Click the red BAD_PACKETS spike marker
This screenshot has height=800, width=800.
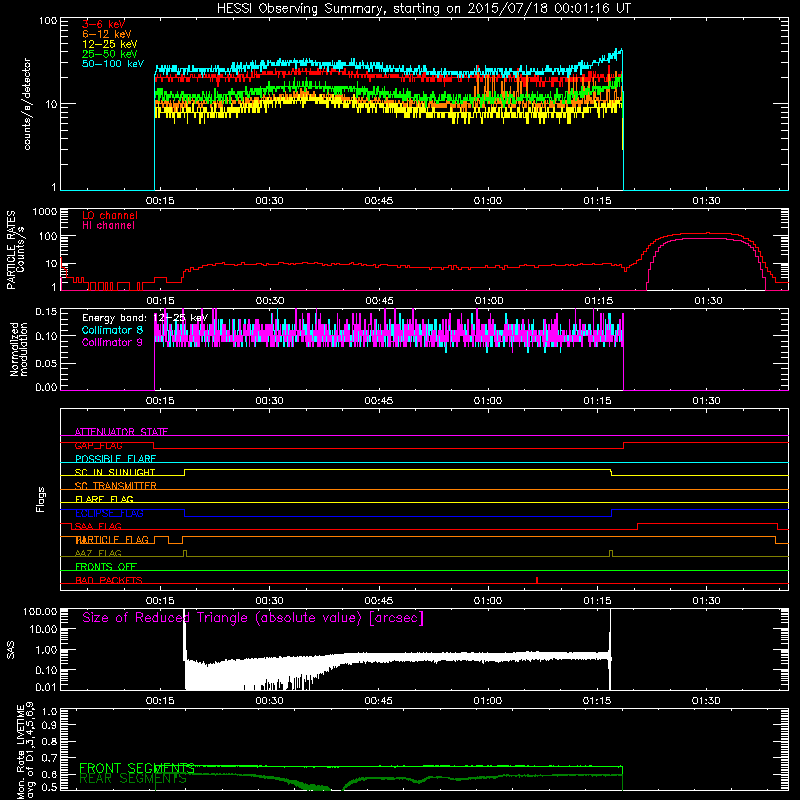click(537, 580)
